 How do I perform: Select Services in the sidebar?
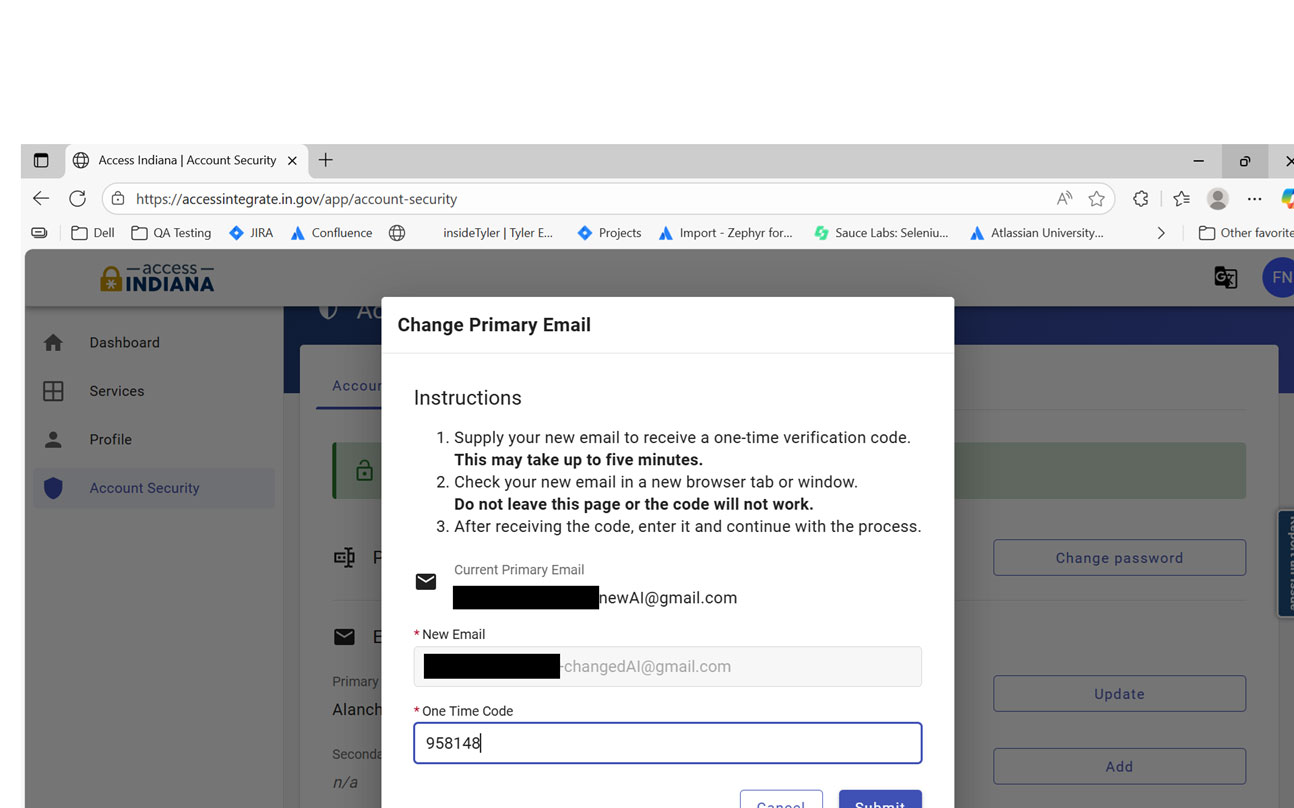pyautogui.click(x=116, y=391)
